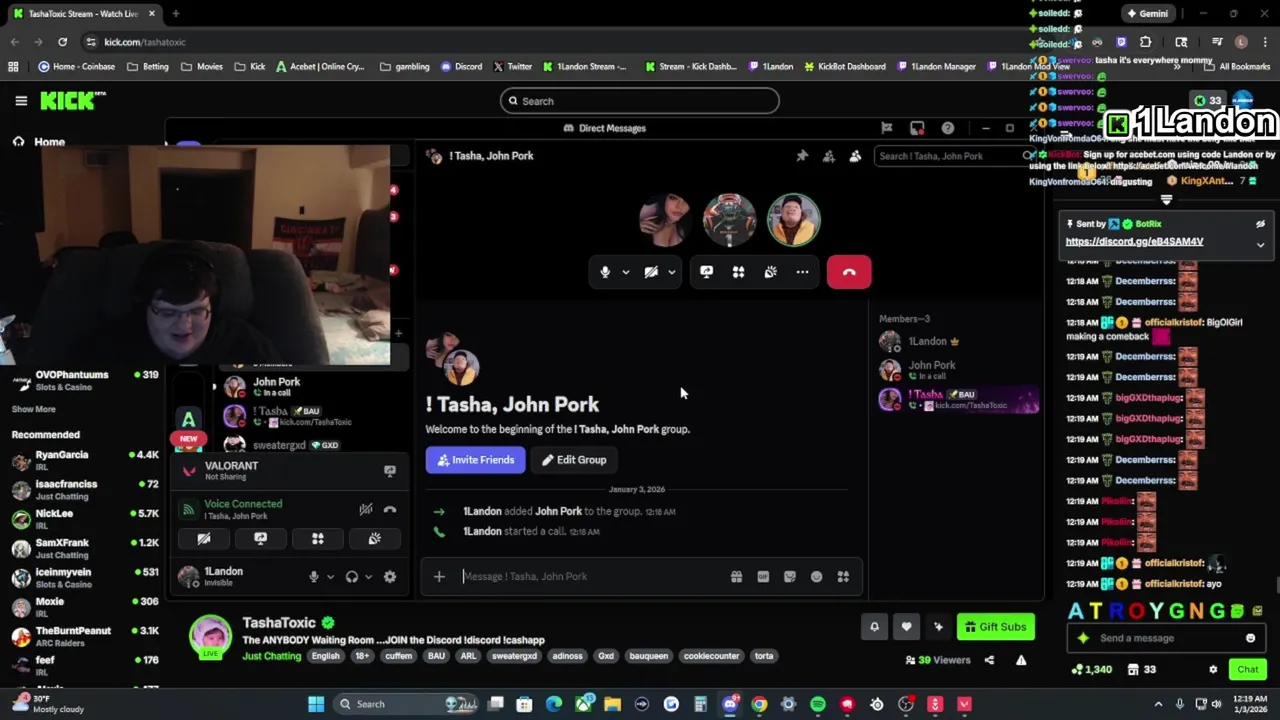Click Gift Subs button
The width and height of the screenshot is (1280, 720).
point(996,627)
